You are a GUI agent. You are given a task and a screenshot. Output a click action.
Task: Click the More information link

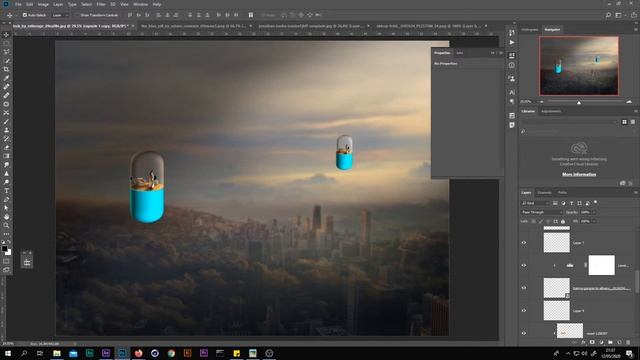(x=579, y=174)
